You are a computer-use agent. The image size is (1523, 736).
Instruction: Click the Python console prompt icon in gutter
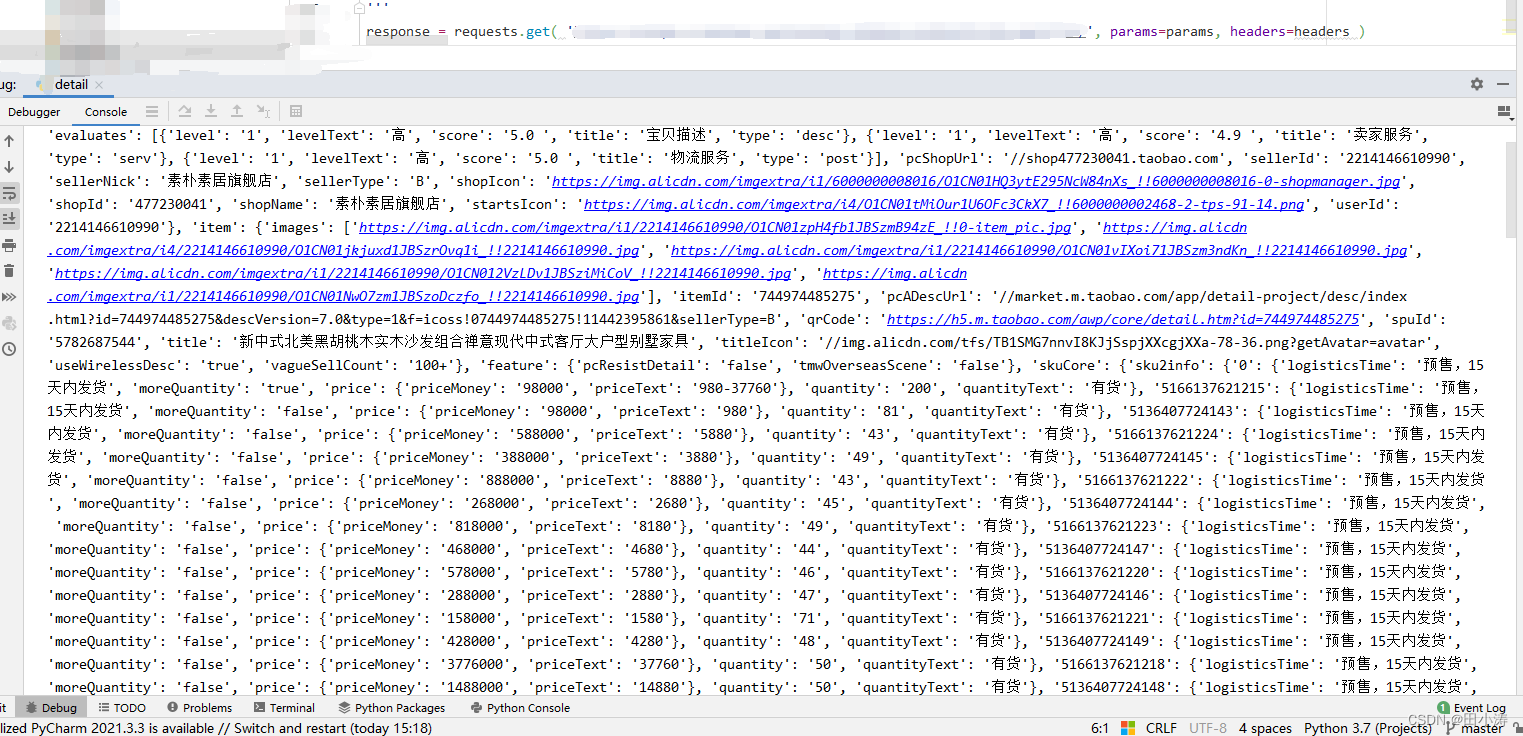click(x=9, y=323)
